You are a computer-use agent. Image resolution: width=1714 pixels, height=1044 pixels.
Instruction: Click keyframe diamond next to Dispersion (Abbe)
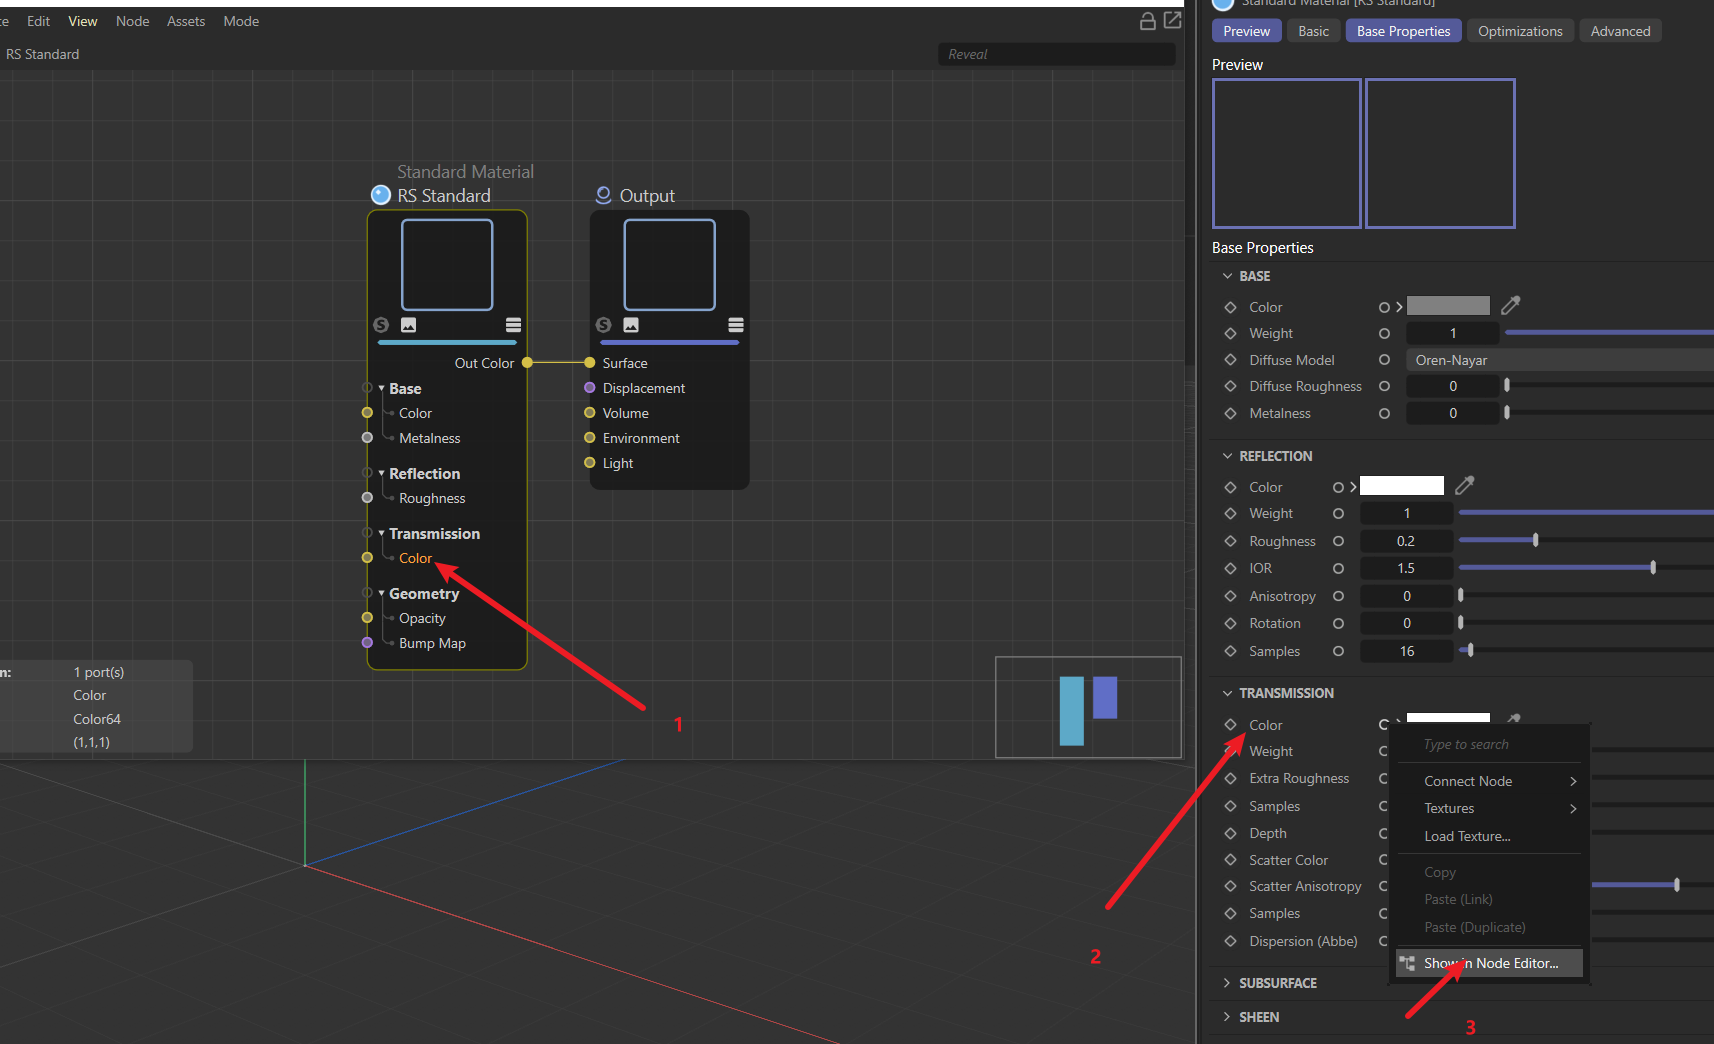tap(1230, 941)
